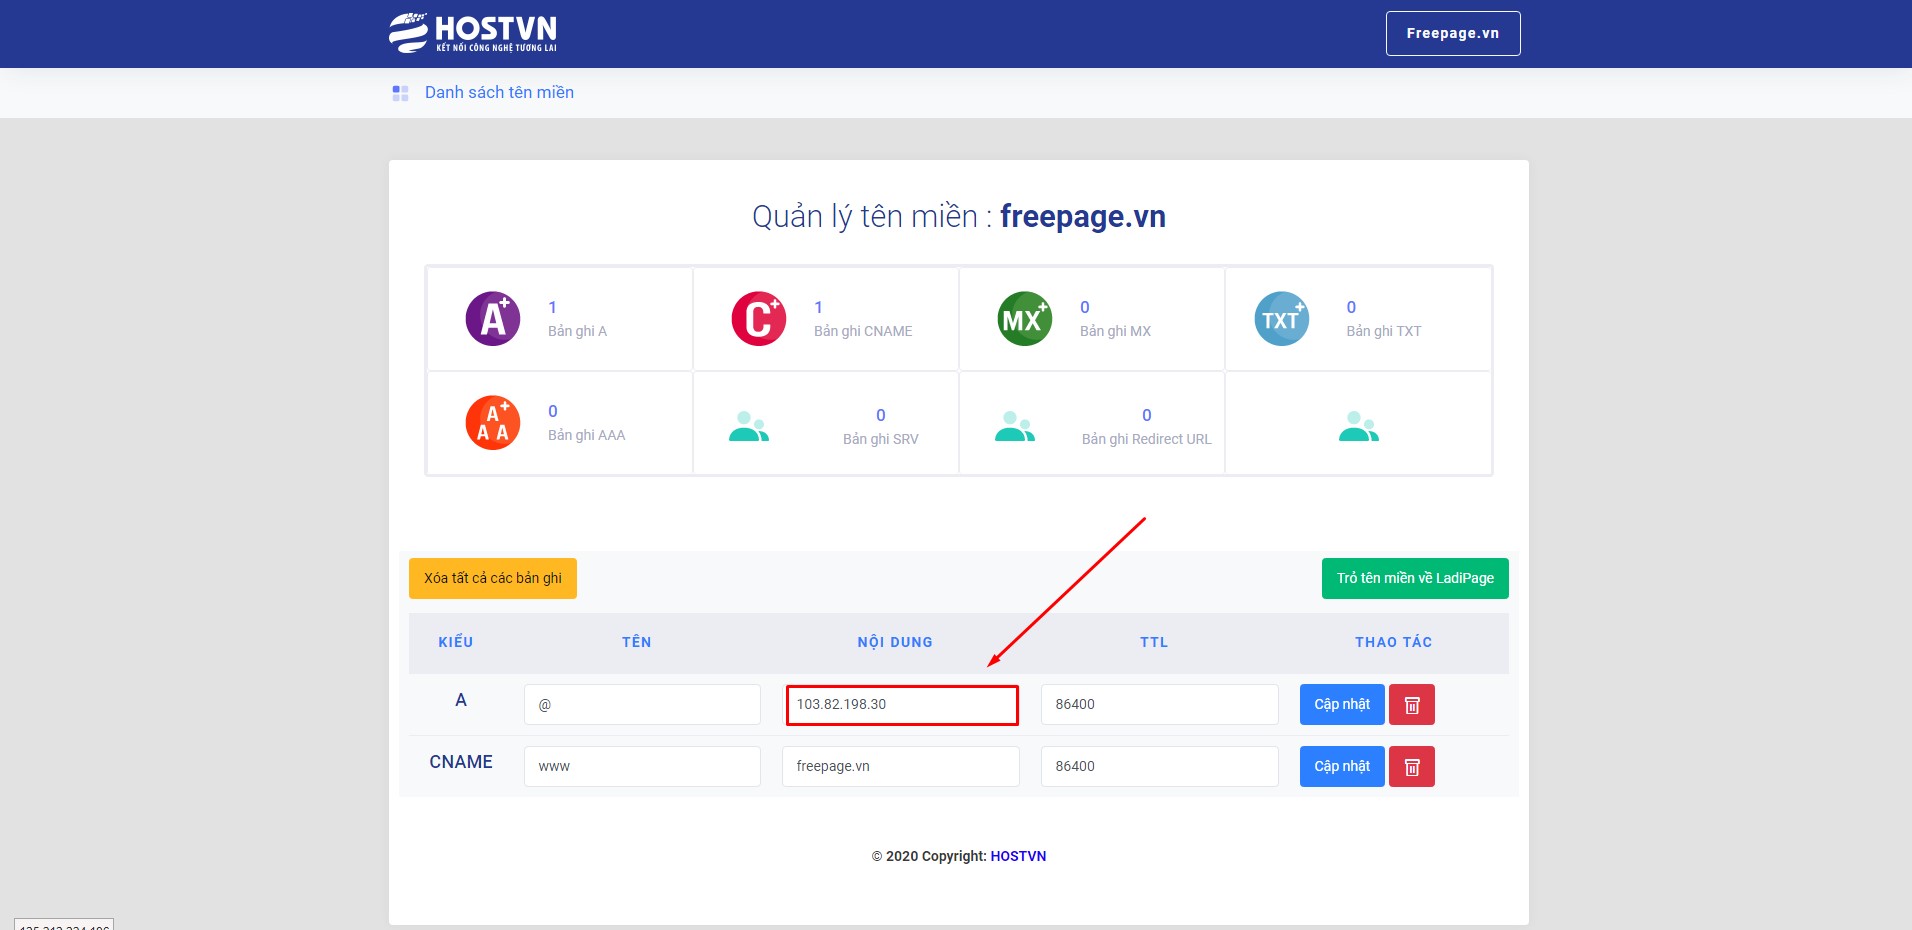Select the Bản ghi AAA label

tap(586, 435)
